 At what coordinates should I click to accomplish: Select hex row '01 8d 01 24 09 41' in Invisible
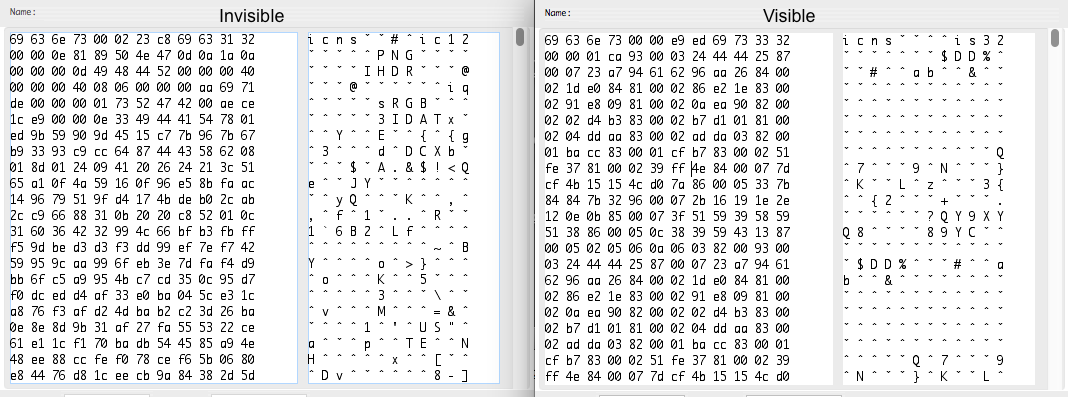[133, 168]
